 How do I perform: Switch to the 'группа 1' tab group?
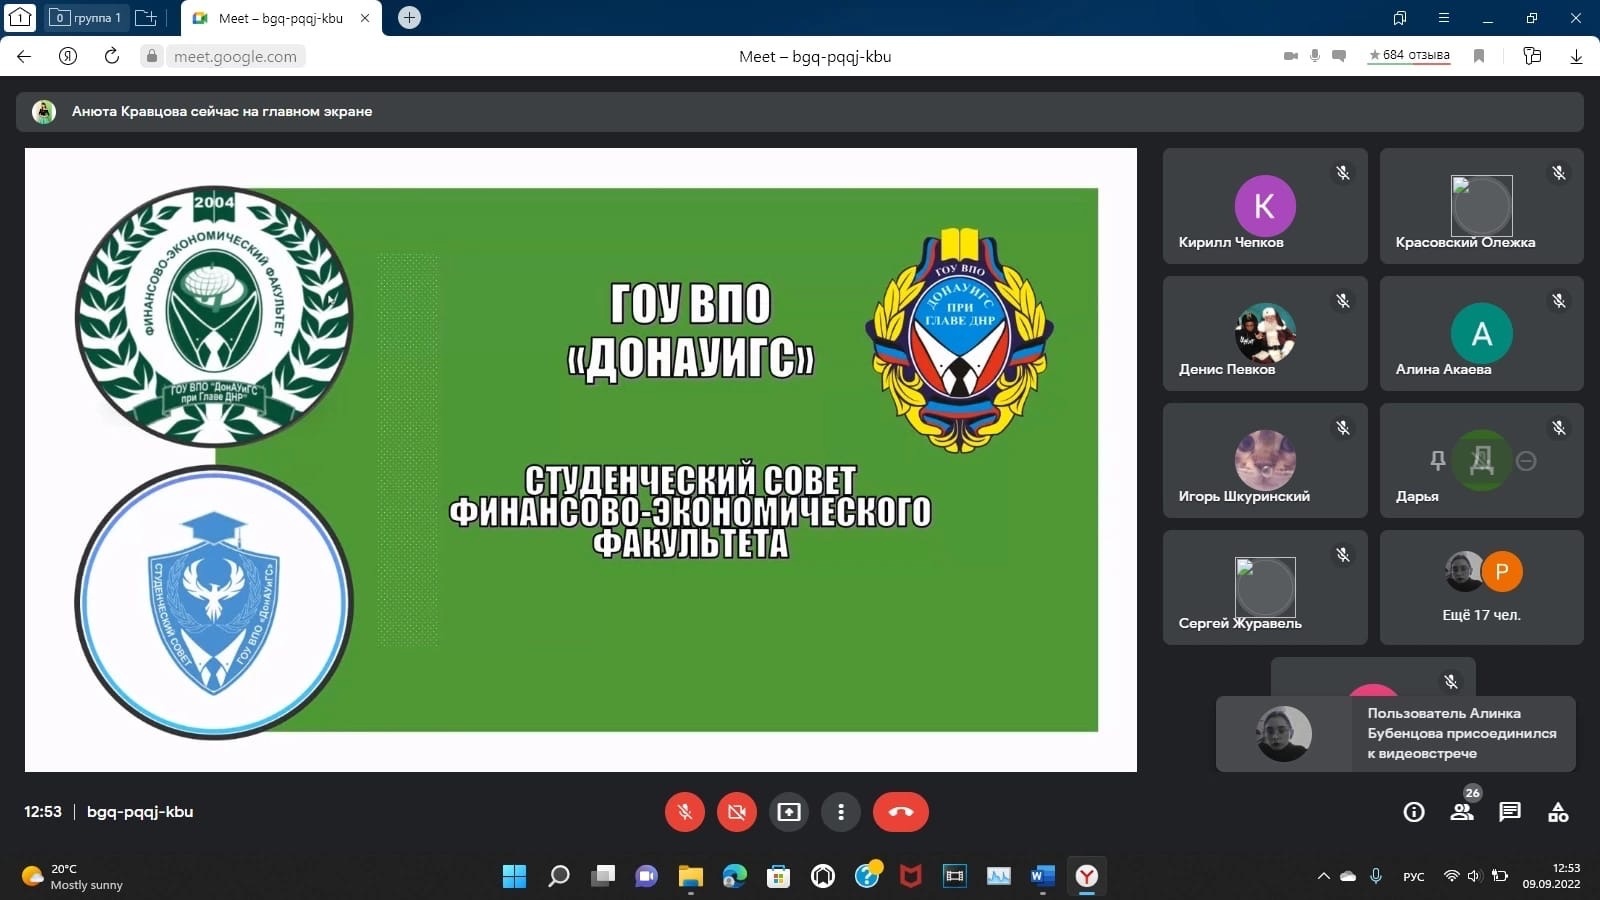coord(86,18)
